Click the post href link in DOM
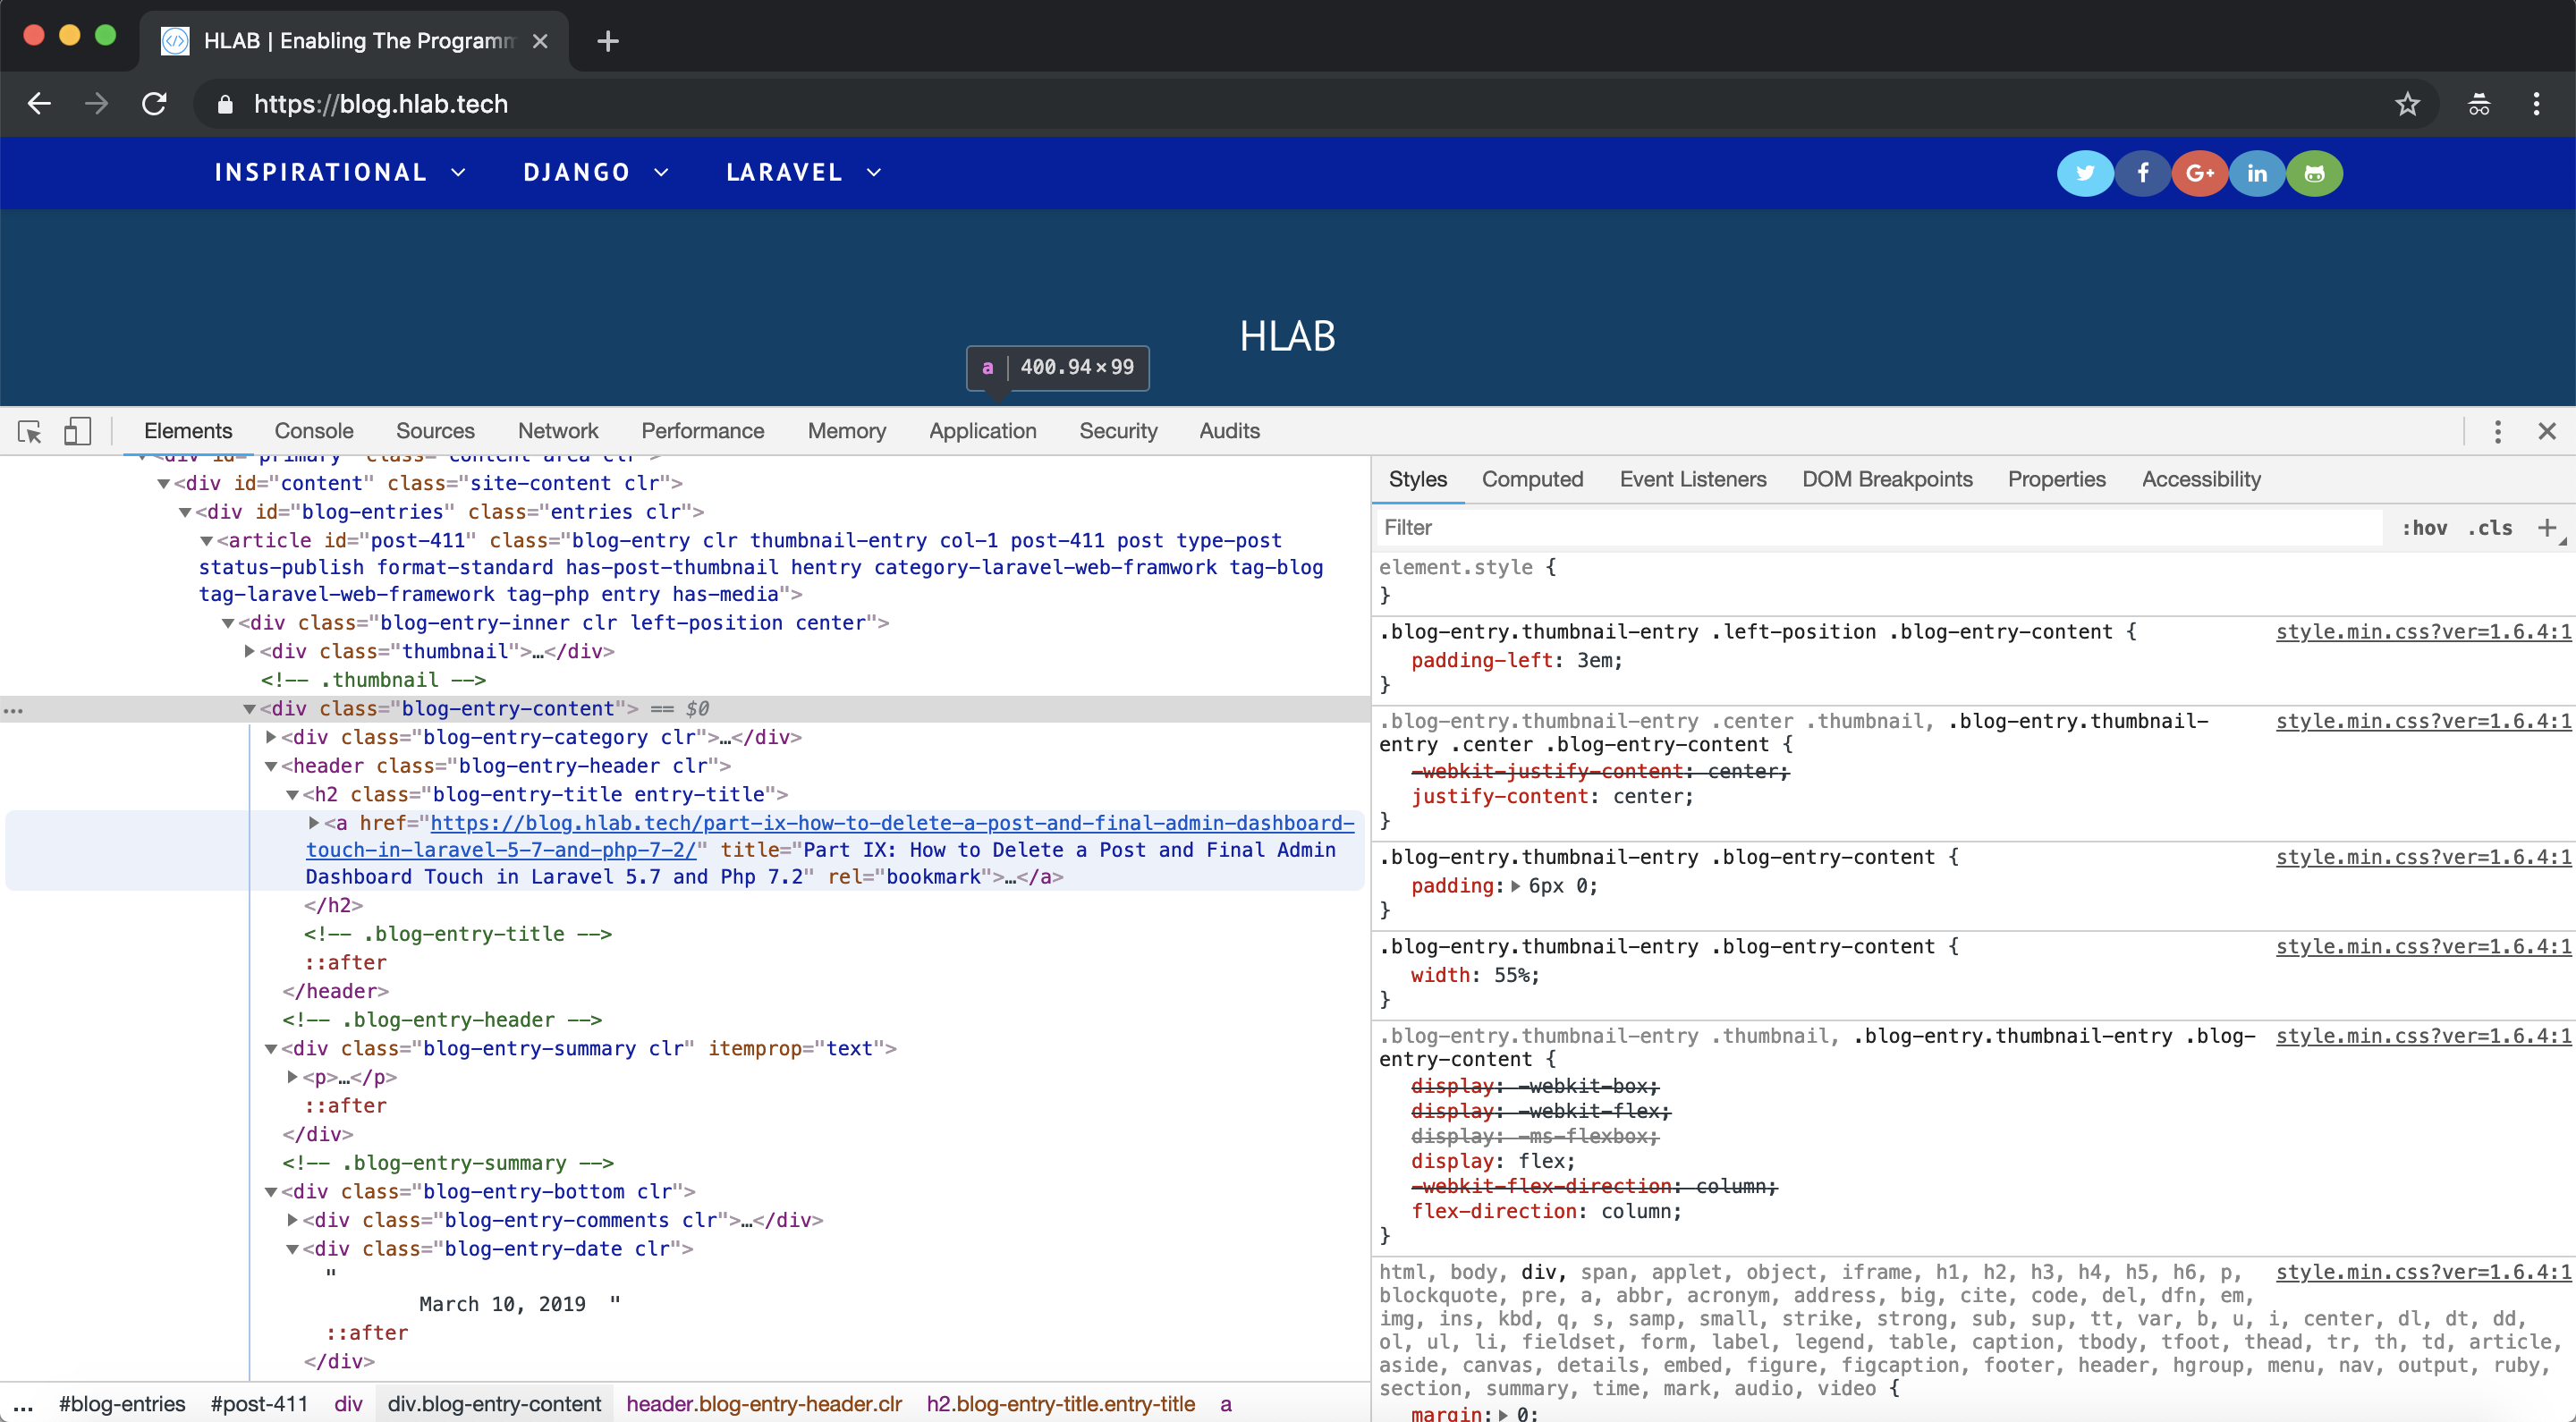The height and width of the screenshot is (1422, 2576). pos(830,836)
